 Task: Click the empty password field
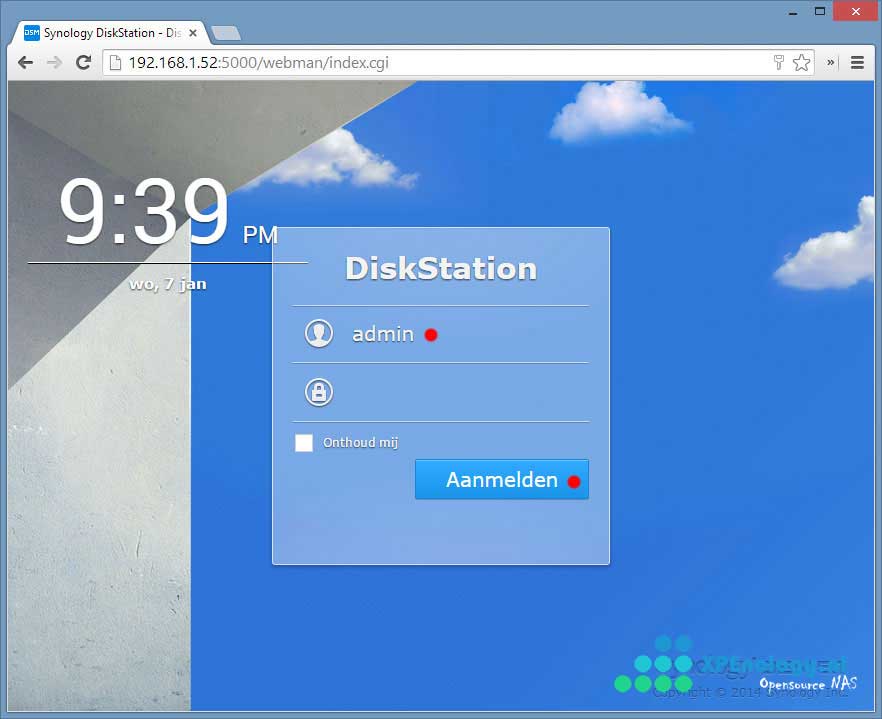coord(460,392)
